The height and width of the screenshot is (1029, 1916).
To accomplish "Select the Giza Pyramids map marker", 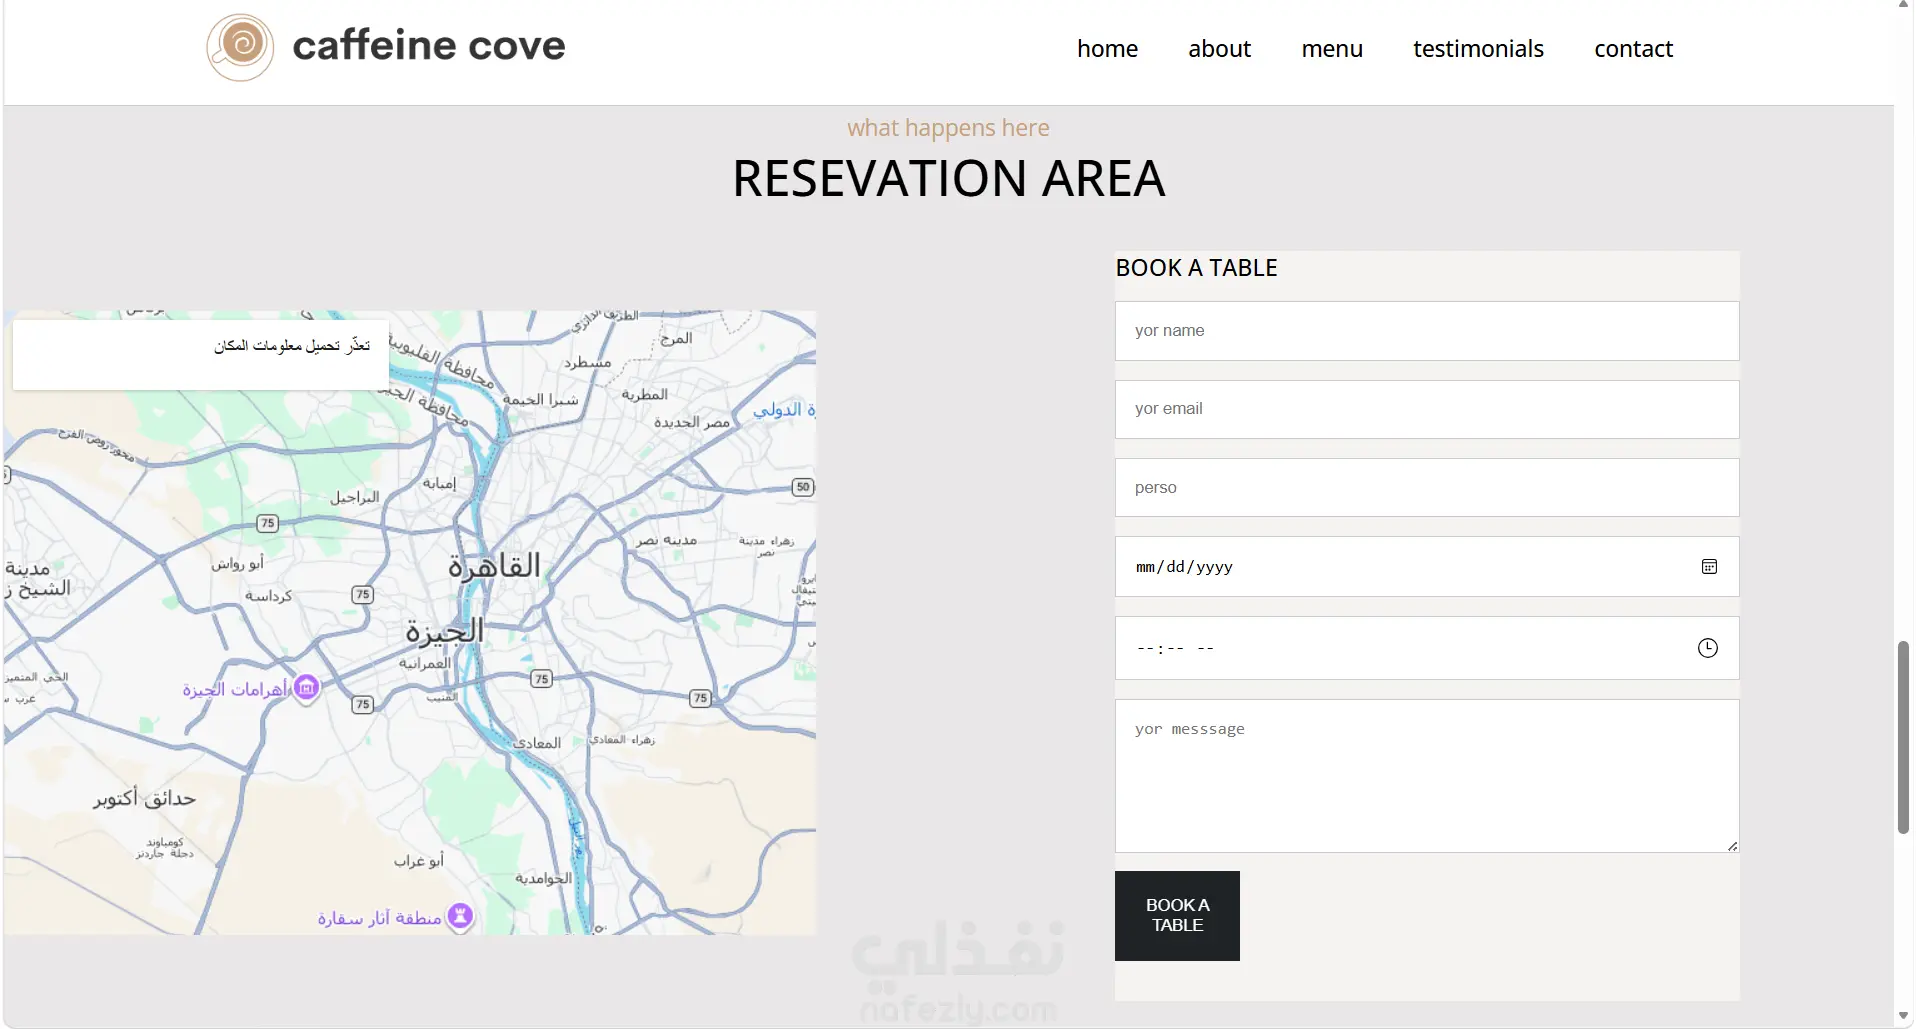I will click(x=306, y=688).
